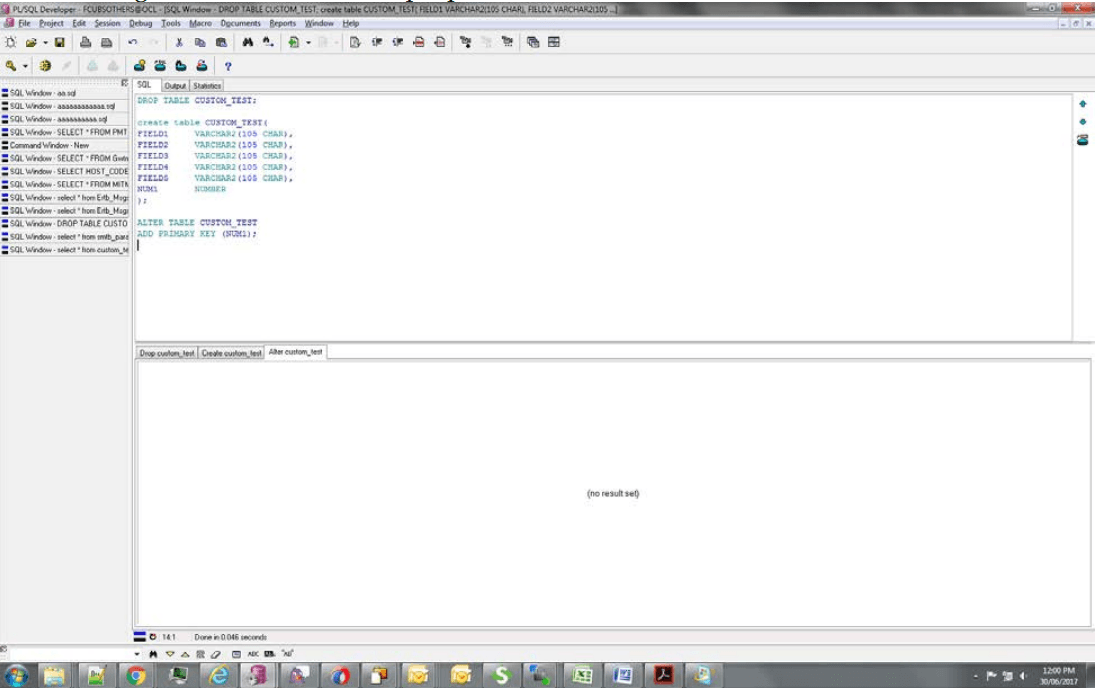Image resolution: width=1096 pixels, height=691 pixels.
Task: Click the Find binoculars icon in main toolbar
Action: (x=247, y=43)
